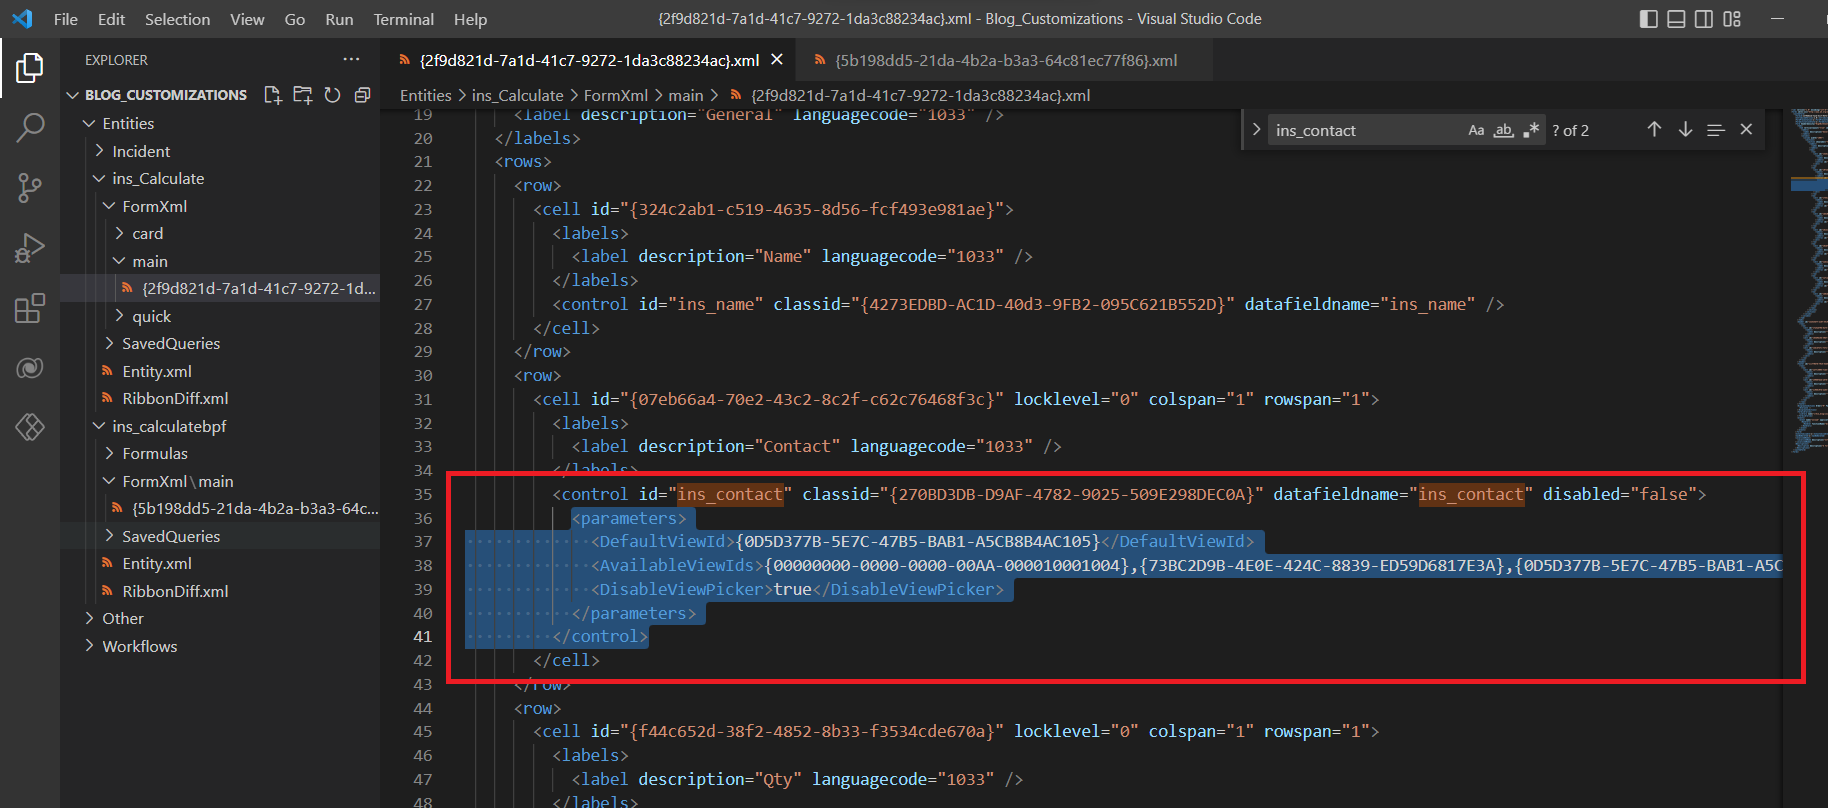Collapse the FormXml\main folder
This screenshot has width=1841, height=808.
pos(109,481)
